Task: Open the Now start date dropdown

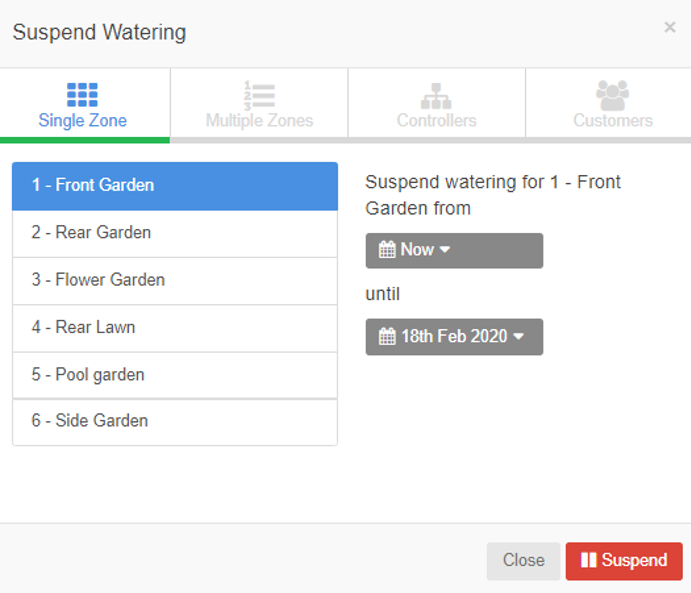Action: click(454, 251)
